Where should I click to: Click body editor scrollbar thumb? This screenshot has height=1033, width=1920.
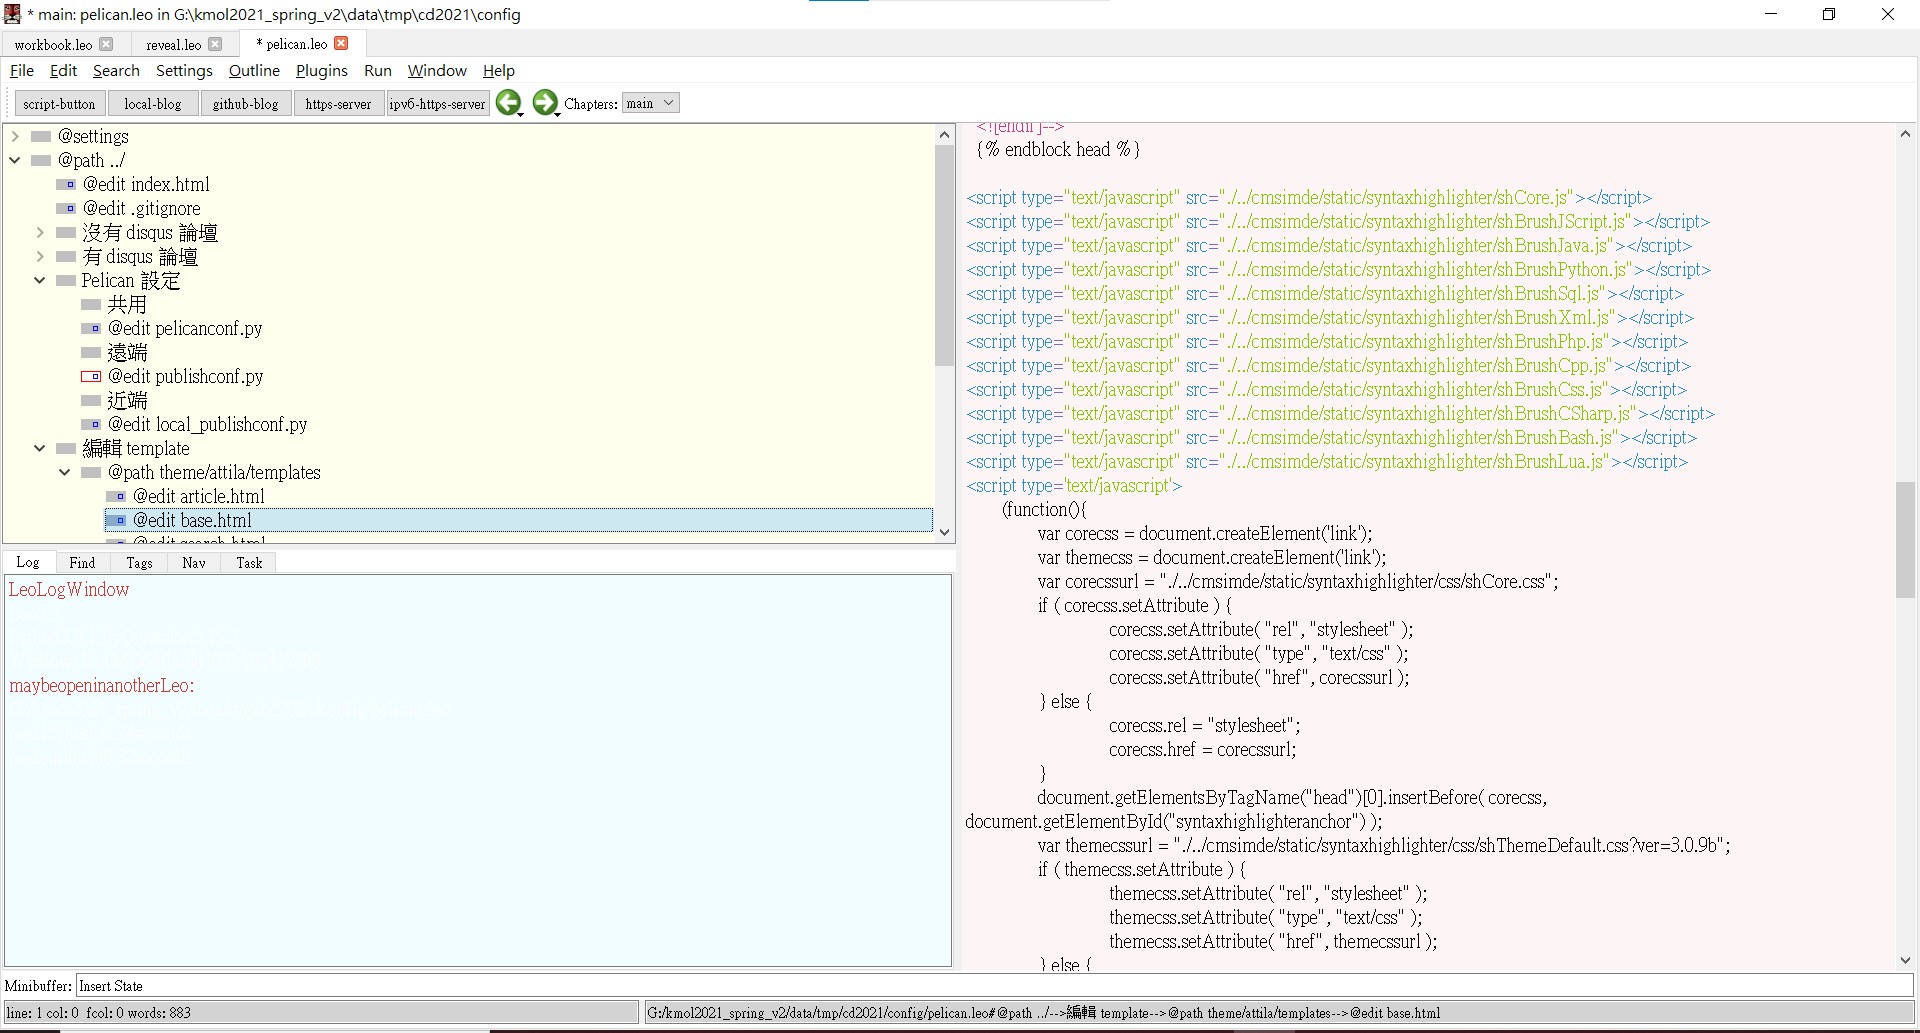coord(1905,540)
